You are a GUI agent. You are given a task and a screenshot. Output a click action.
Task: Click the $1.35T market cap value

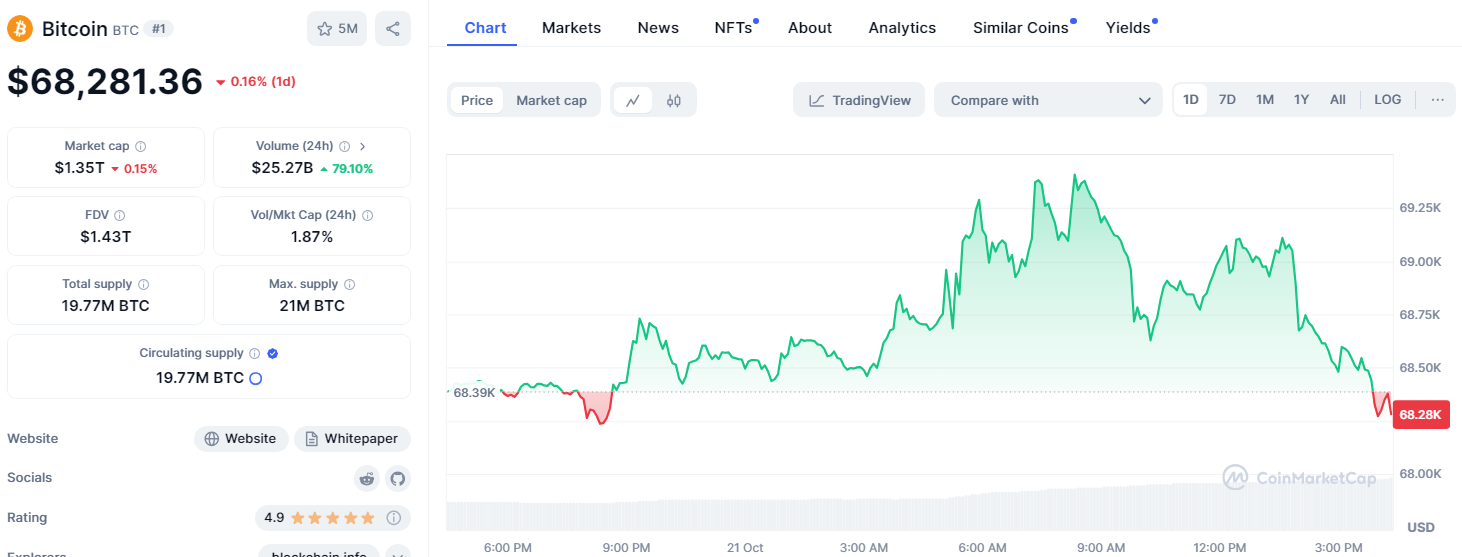[79, 168]
